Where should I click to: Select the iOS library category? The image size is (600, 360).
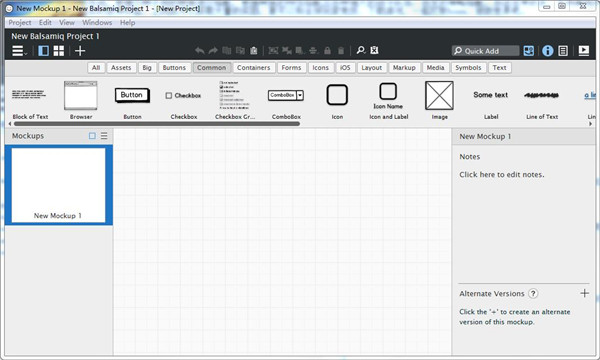pyautogui.click(x=345, y=68)
